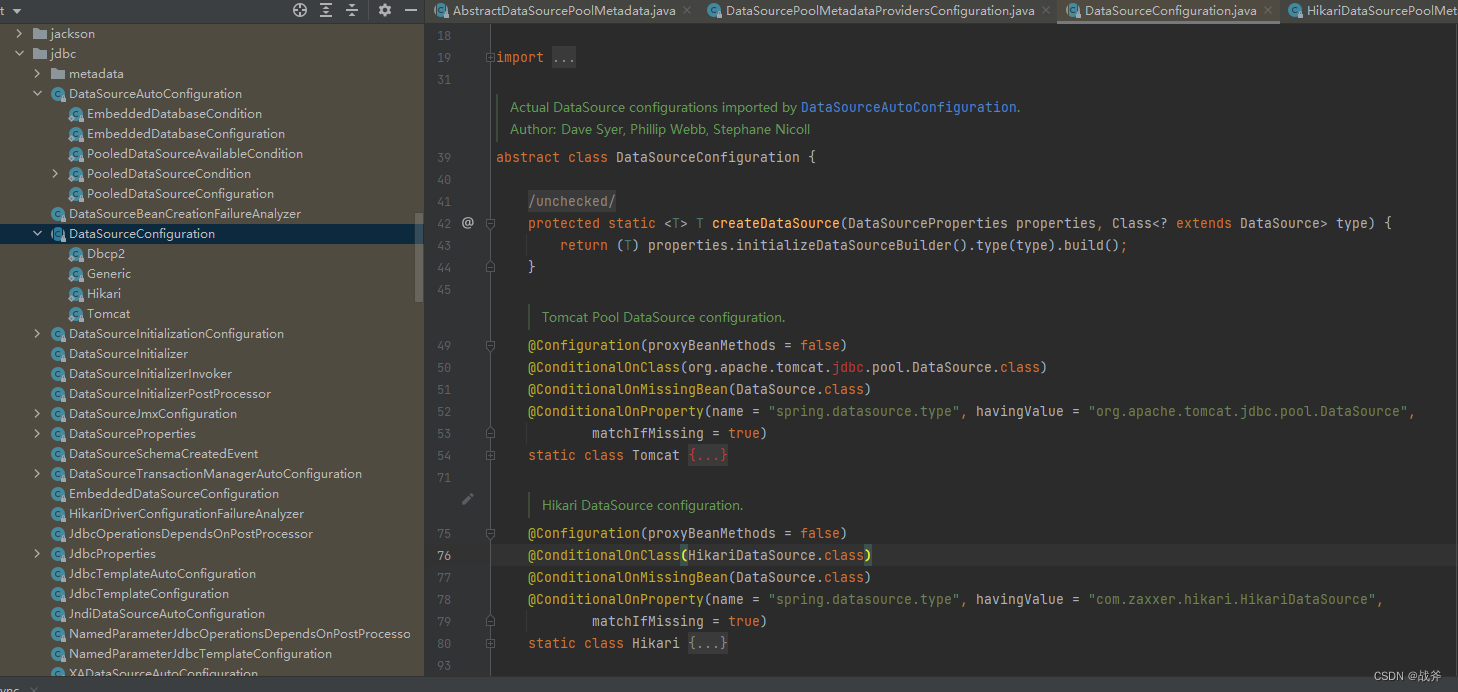This screenshot has height=692, width=1458.
Task: Click the Generic inner class icon
Action: click(x=76, y=274)
